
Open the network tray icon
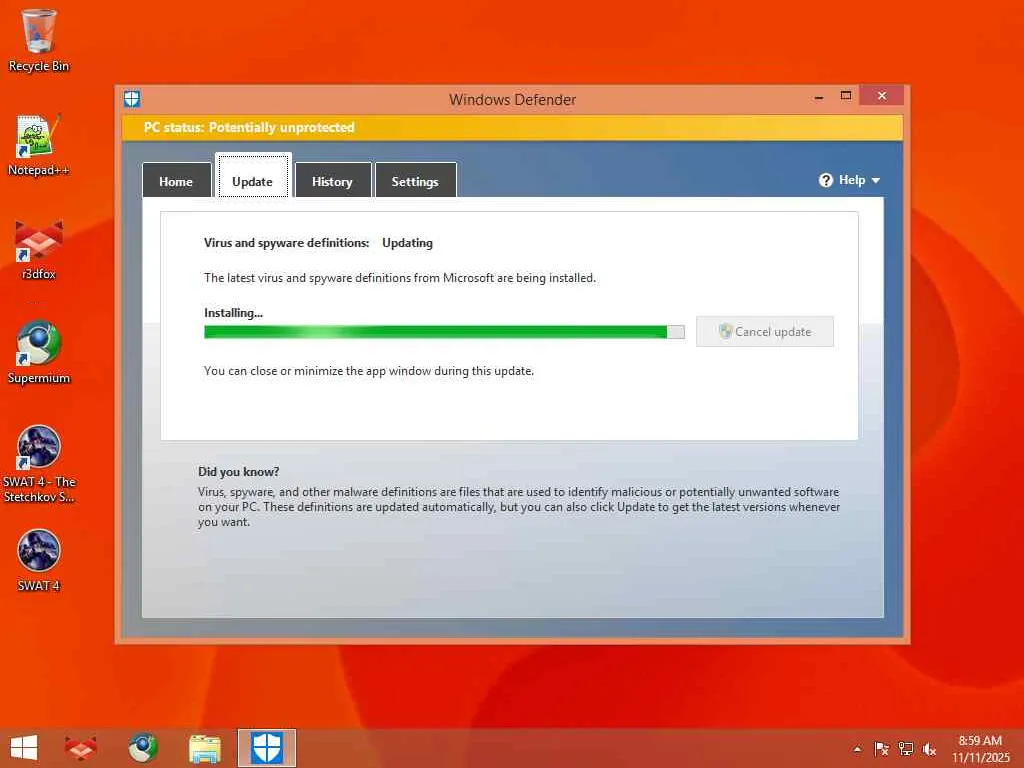pyautogui.click(x=906, y=749)
